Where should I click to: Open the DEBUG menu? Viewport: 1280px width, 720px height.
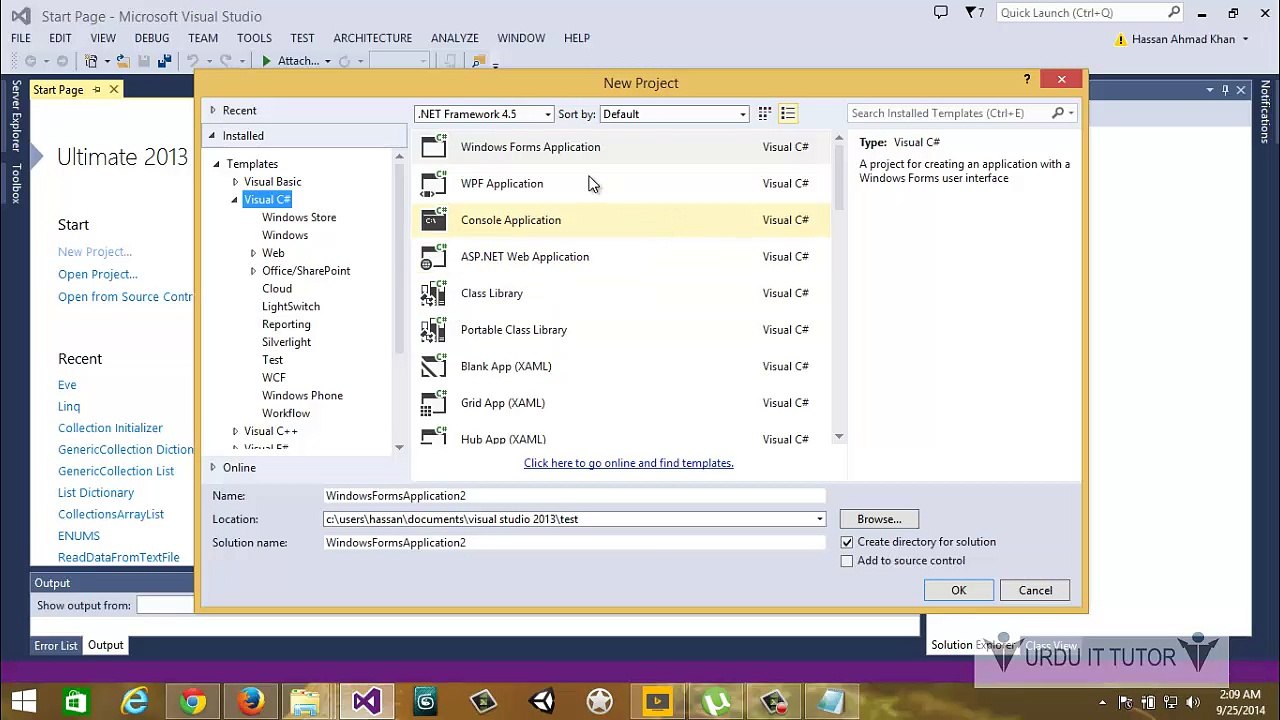coord(152,38)
